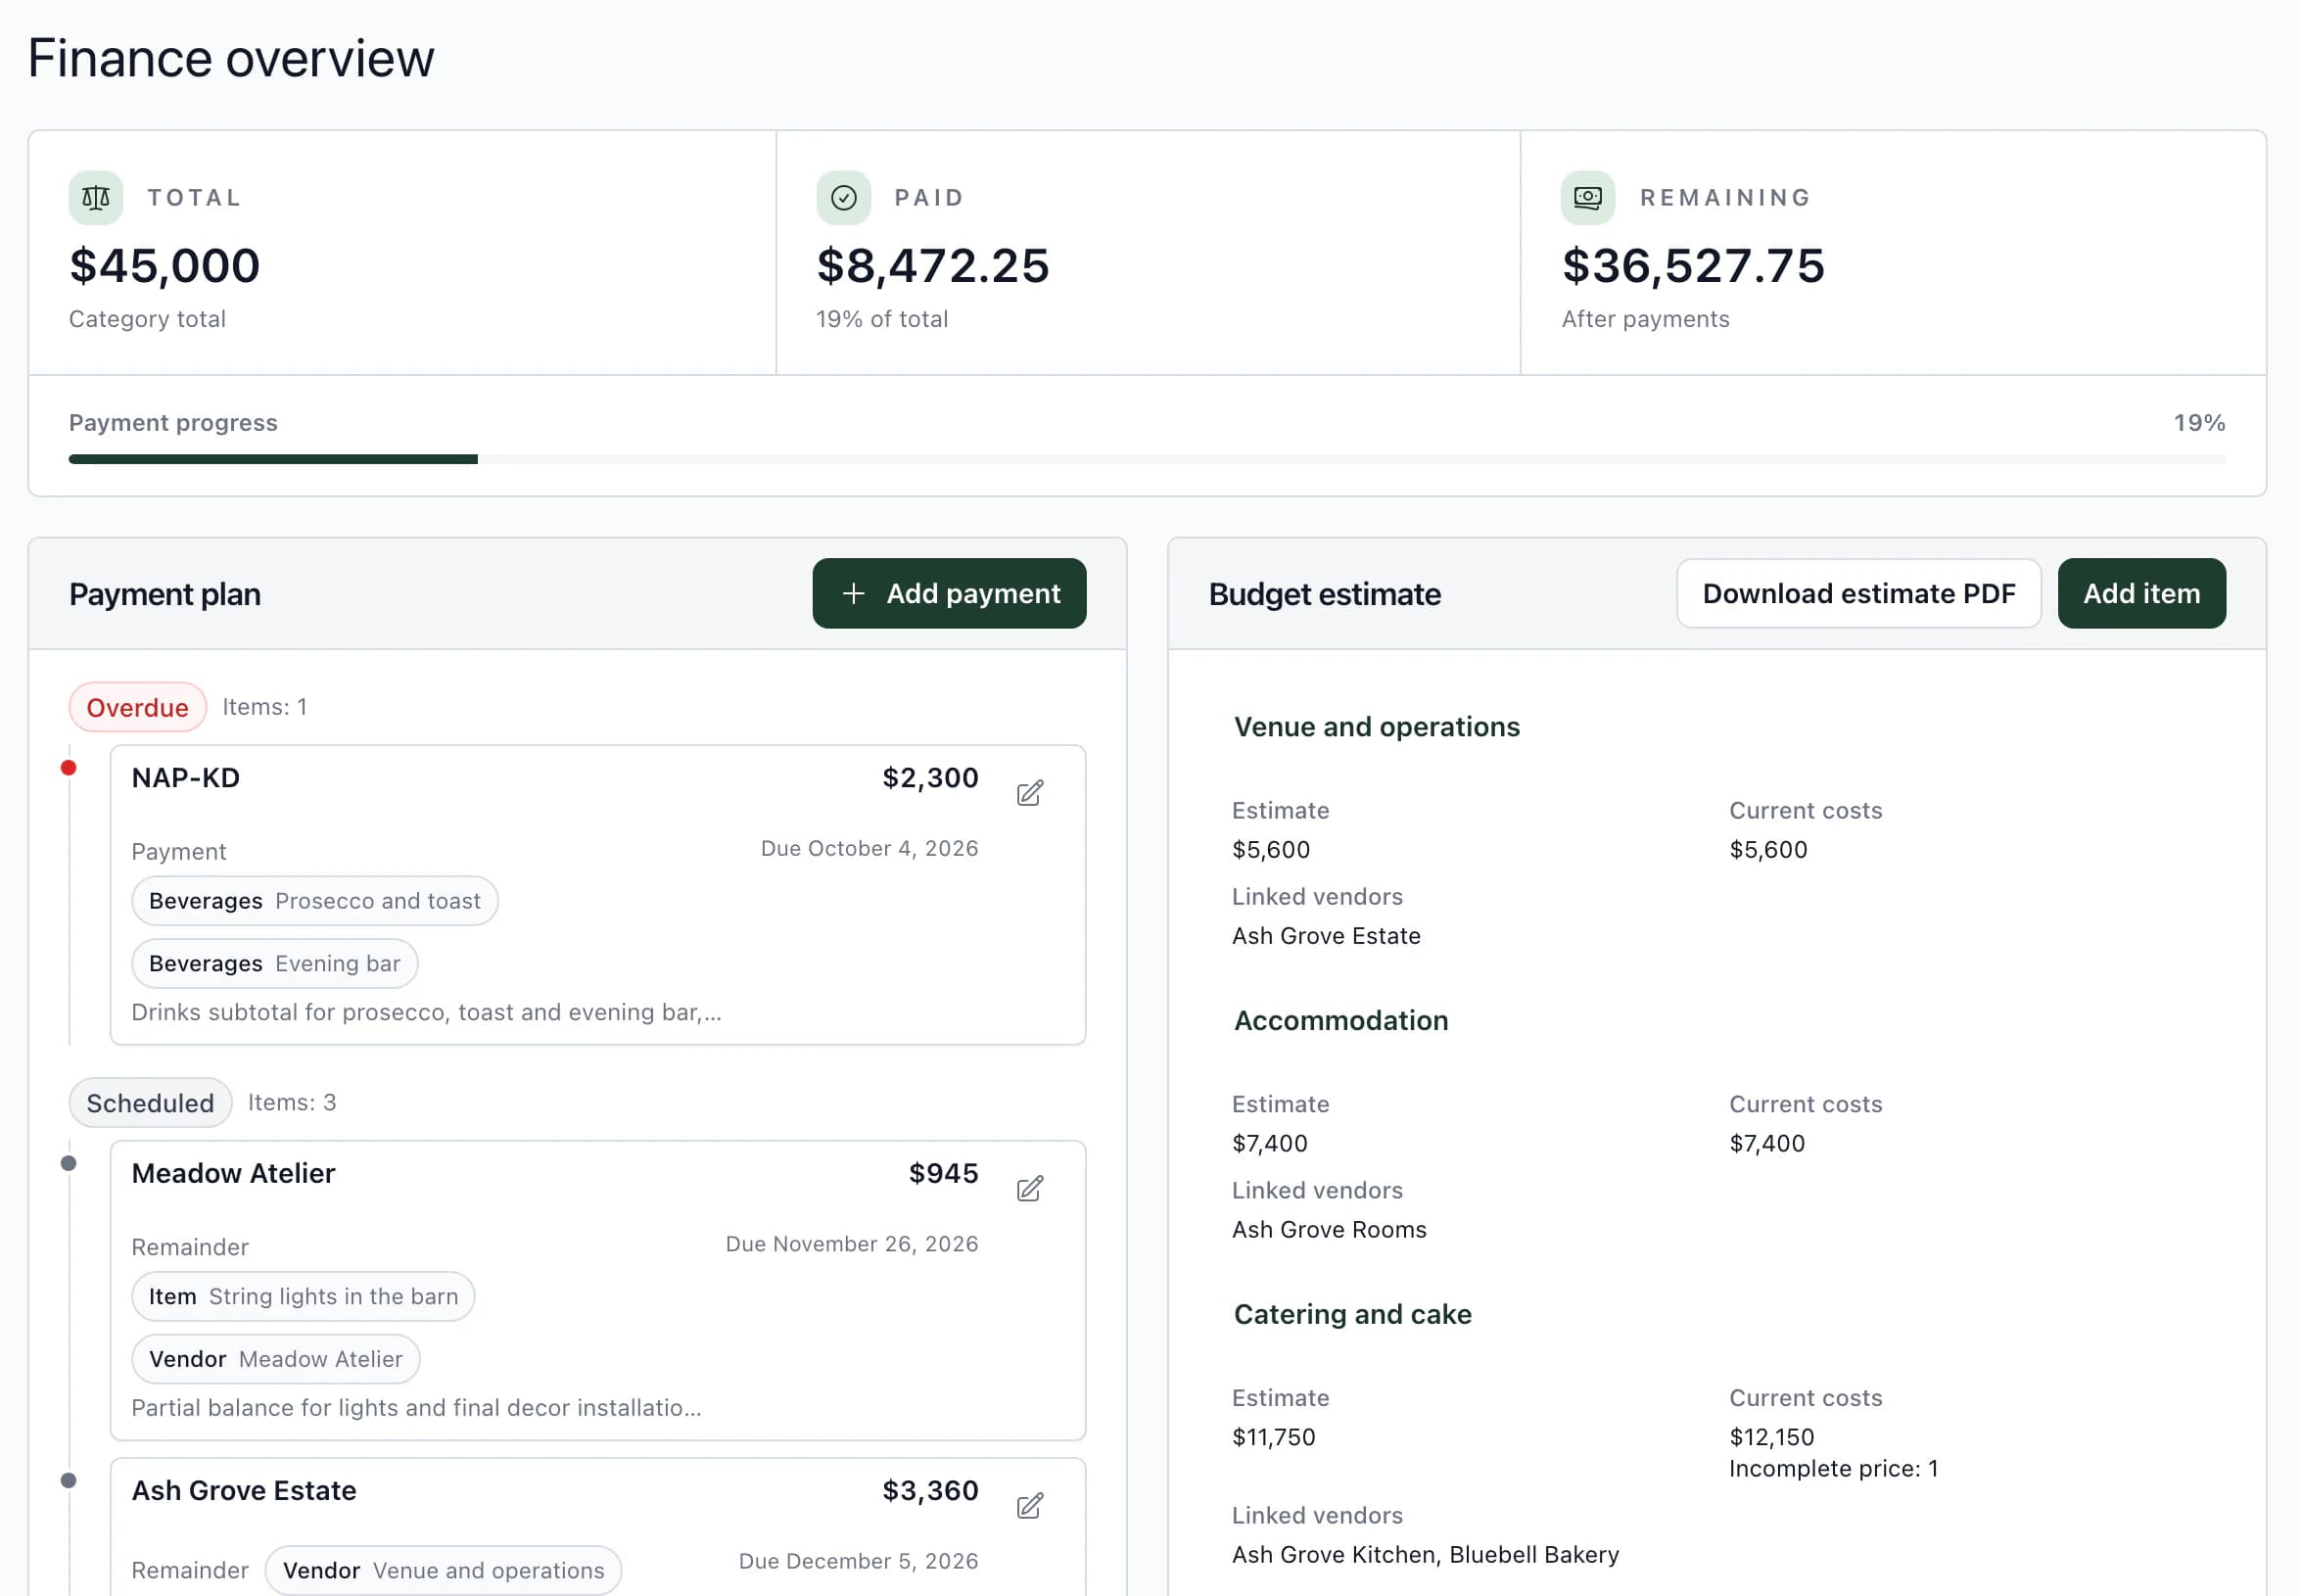Click the Ash Grove Estate payment title

click(244, 1490)
